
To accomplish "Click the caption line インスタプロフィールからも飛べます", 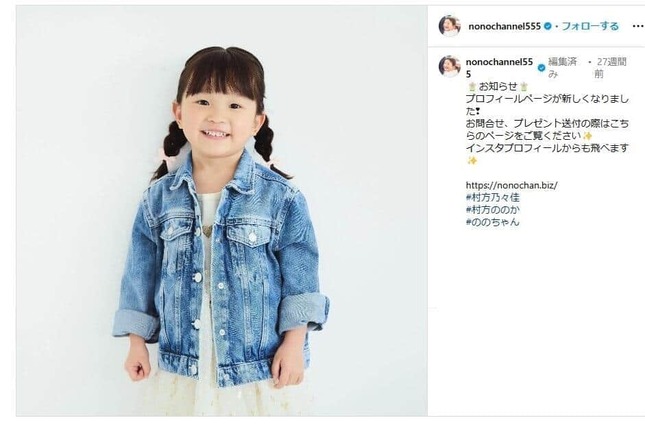I will (547, 148).
